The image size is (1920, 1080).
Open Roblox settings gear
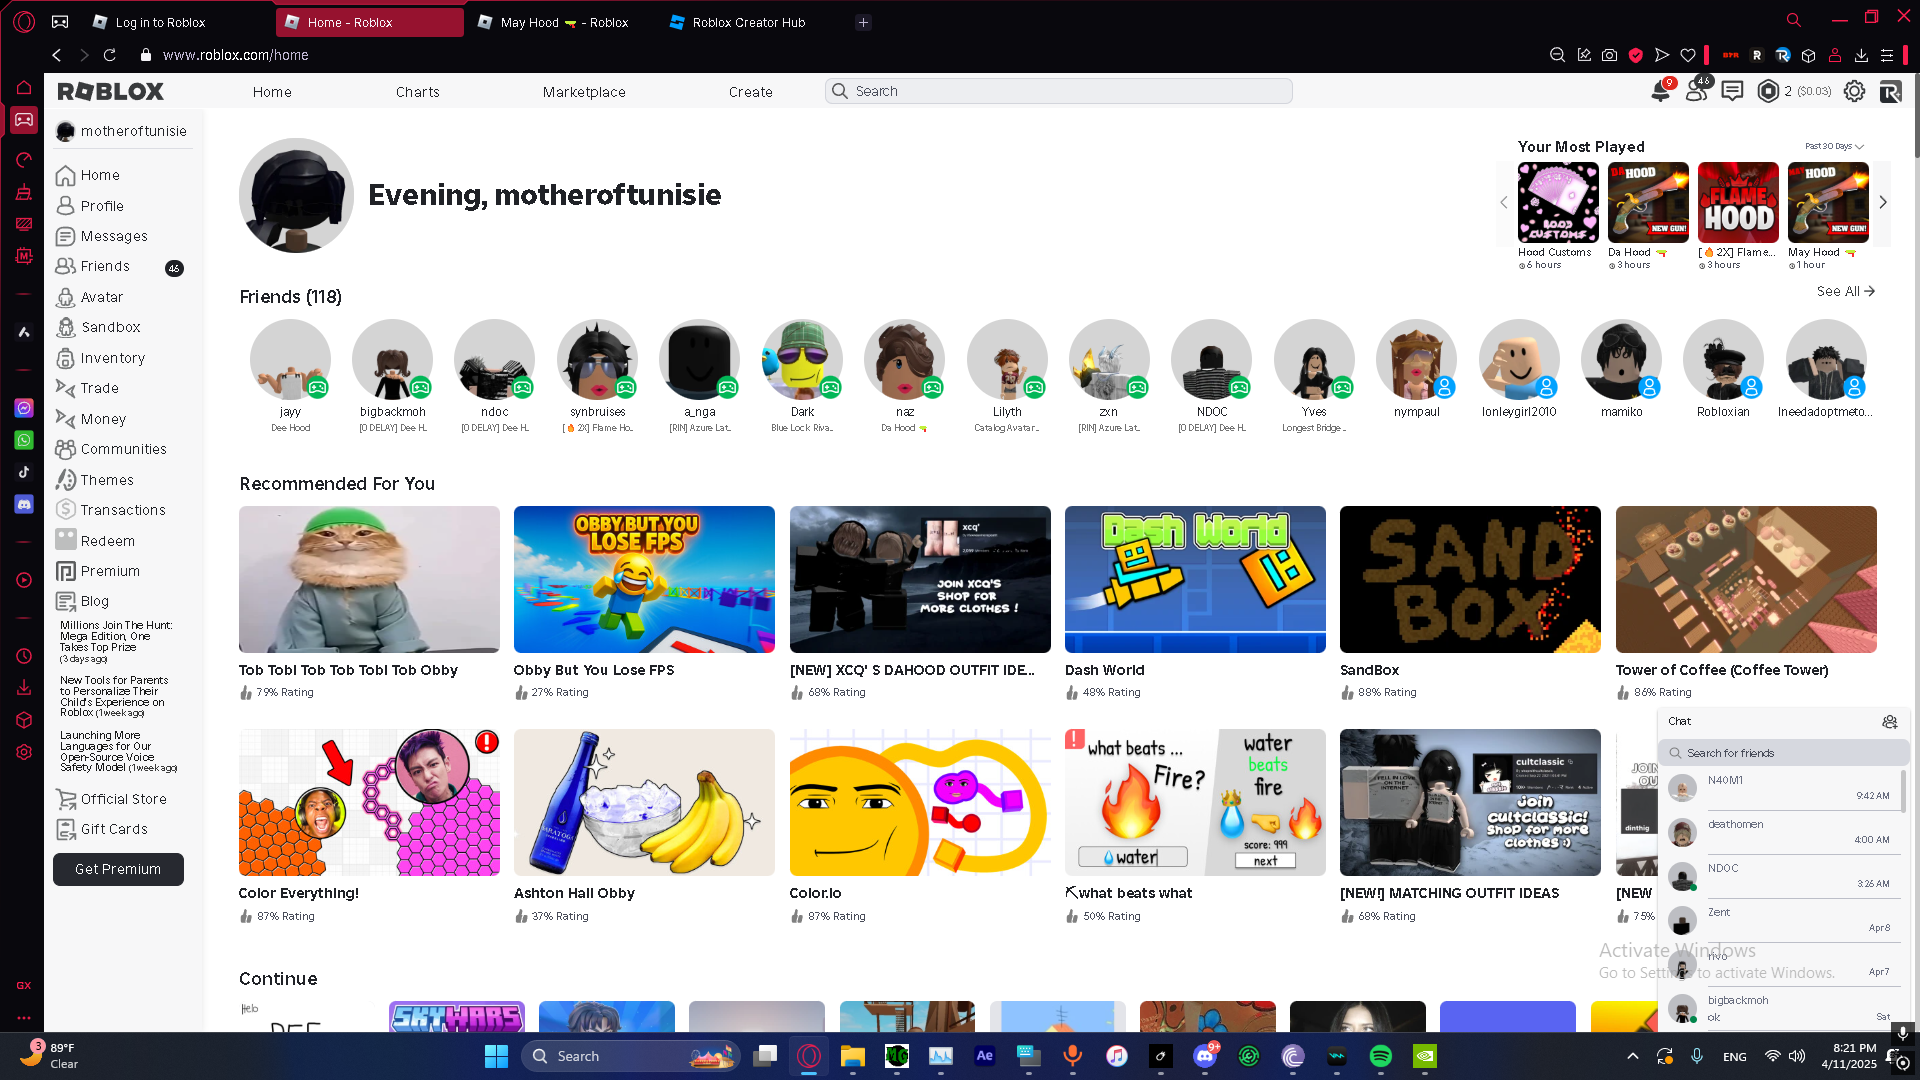pos(1854,91)
